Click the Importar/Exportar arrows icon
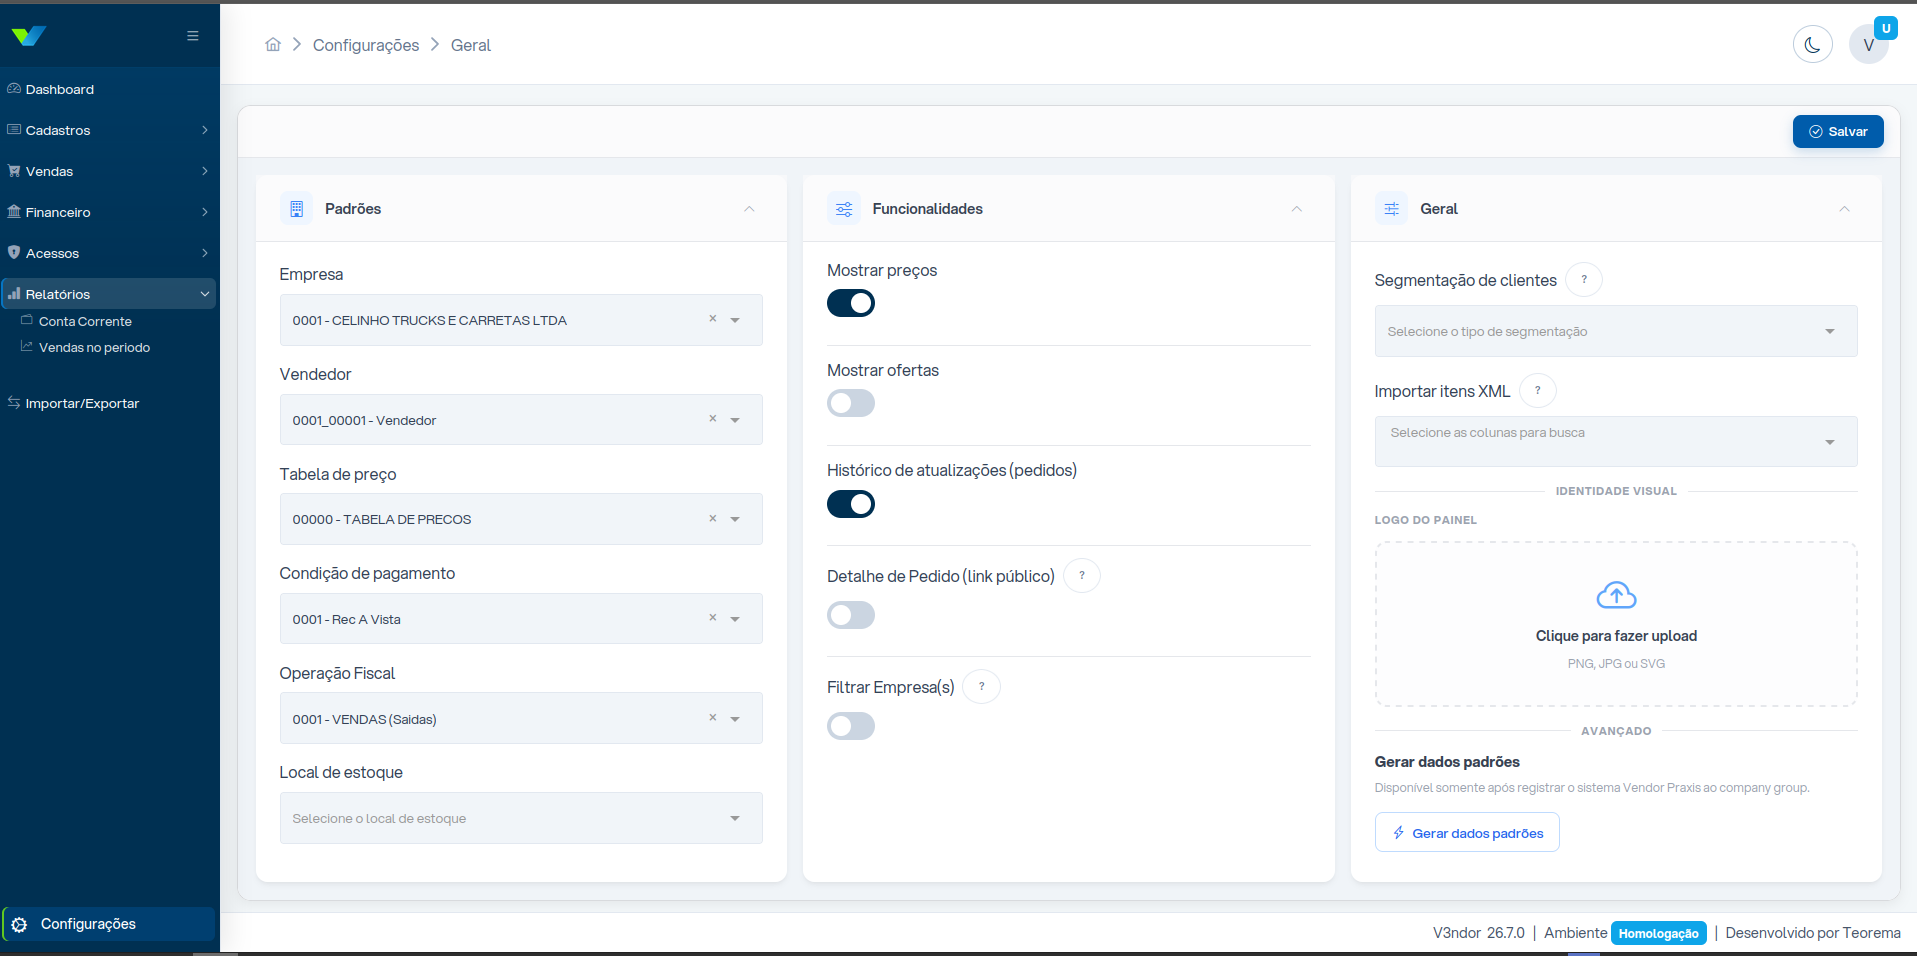This screenshot has height=956, width=1917. coord(14,403)
